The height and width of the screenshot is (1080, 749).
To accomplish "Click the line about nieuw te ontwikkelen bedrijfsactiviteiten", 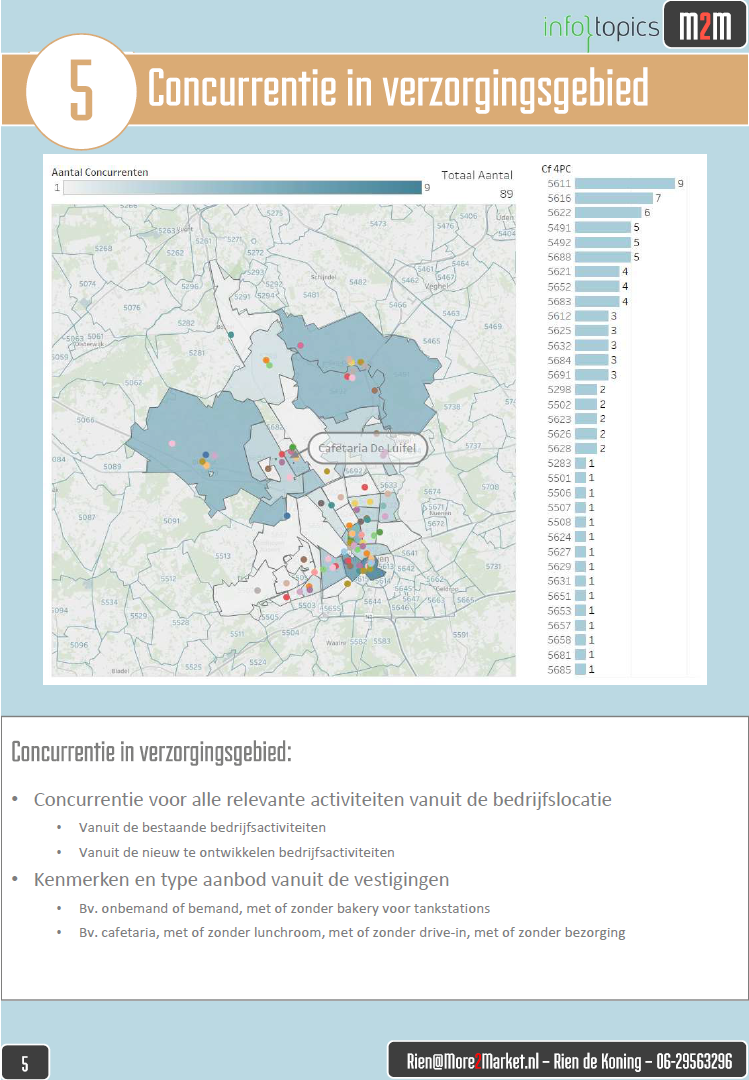I will point(236,853).
